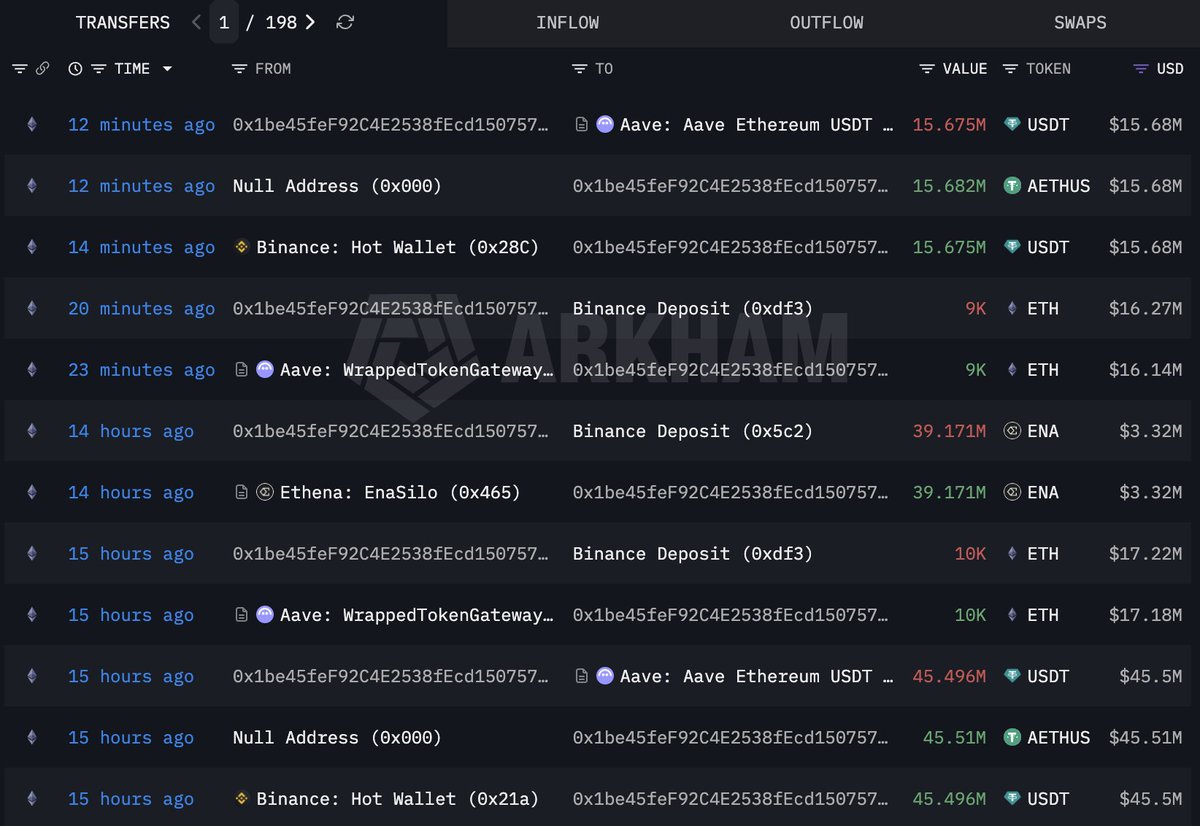This screenshot has width=1200, height=826.
Task: Open the 14 minutes ago transaction link
Action: [x=141, y=247]
